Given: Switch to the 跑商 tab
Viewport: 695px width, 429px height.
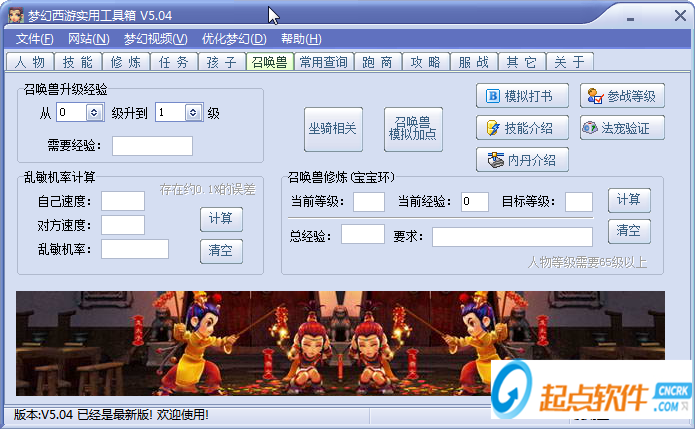Looking at the screenshot, I should pos(378,62).
